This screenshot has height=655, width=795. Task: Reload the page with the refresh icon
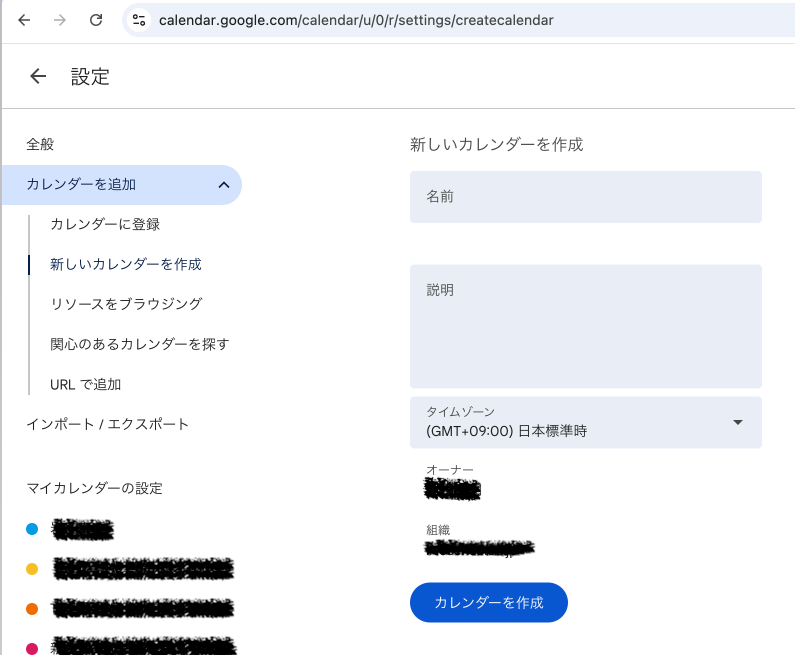[x=96, y=20]
